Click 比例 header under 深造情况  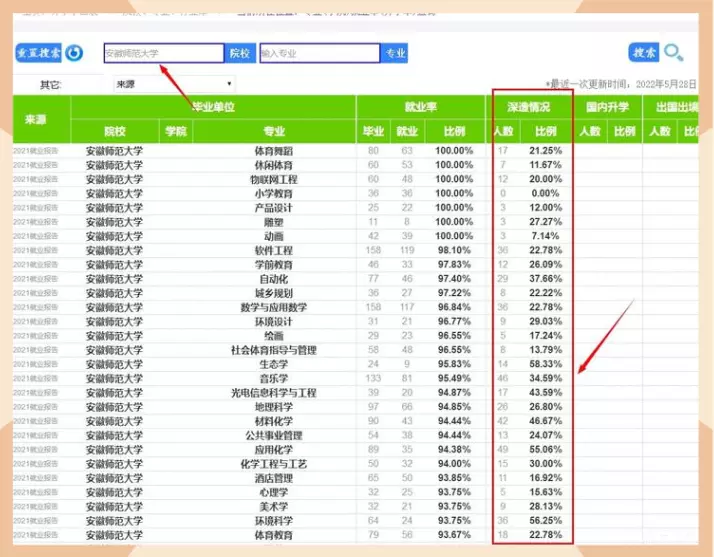coord(546,132)
